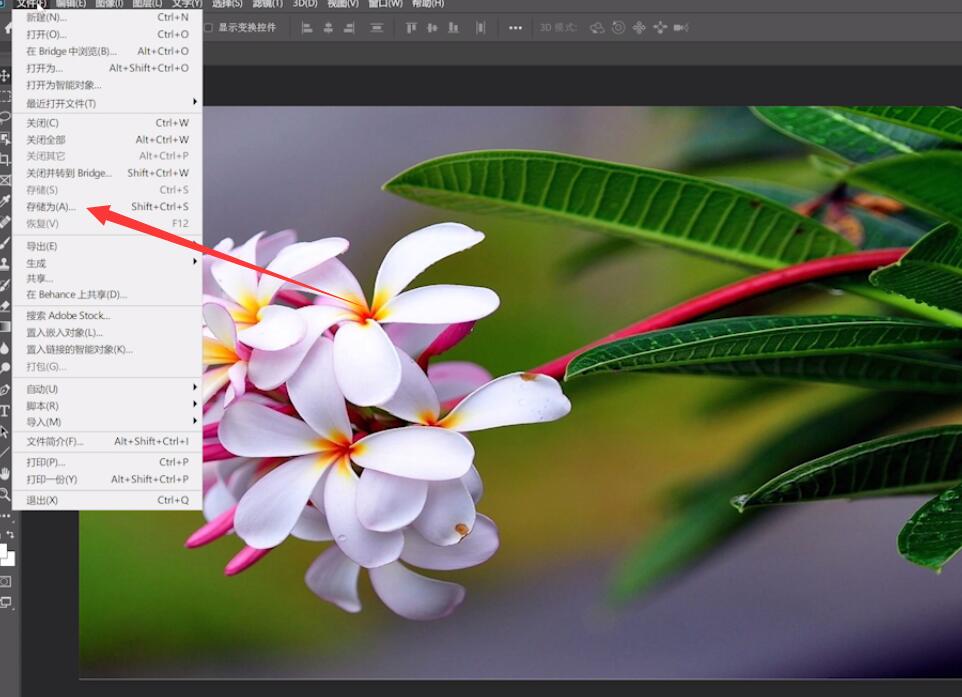962x697 pixels.
Task: Choose 文件简介(F)... menu entry
Action: click(x=107, y=442)
